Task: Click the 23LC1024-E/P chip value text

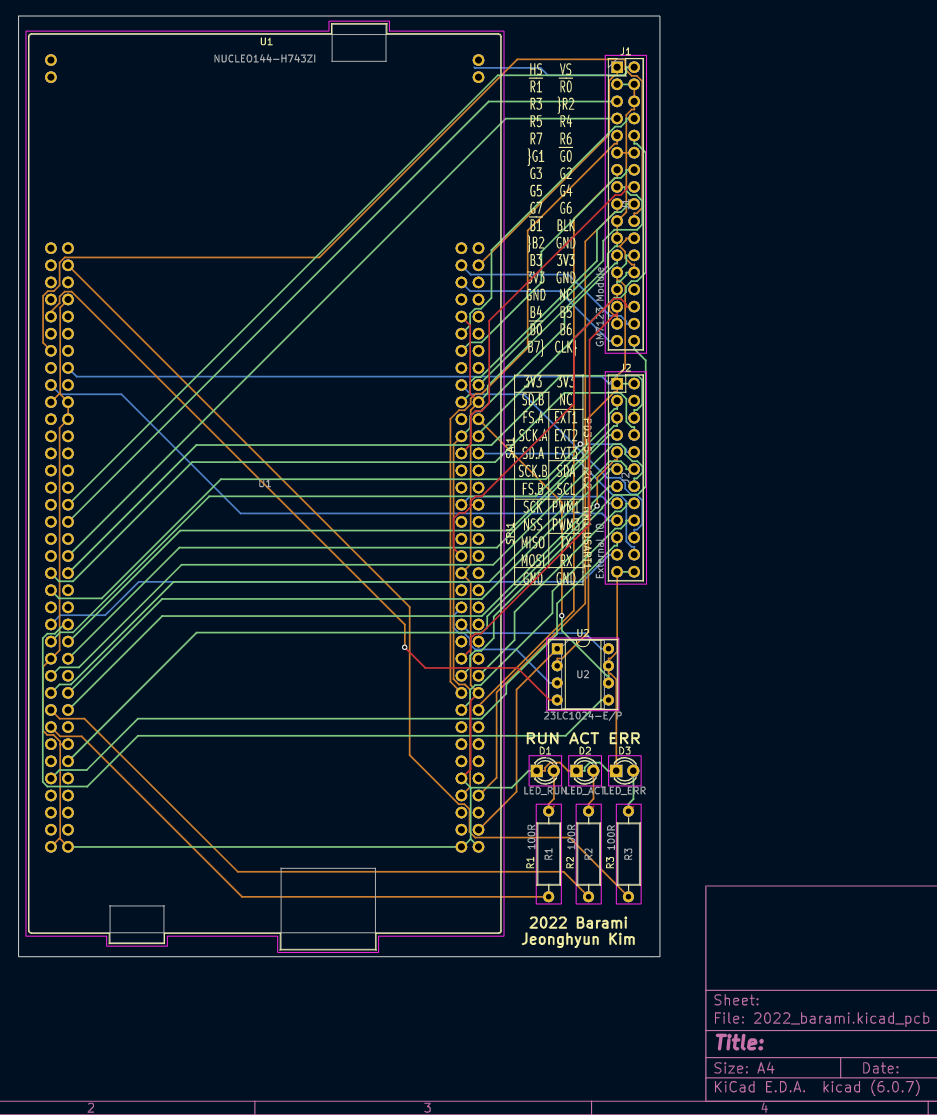Action: 582,716
